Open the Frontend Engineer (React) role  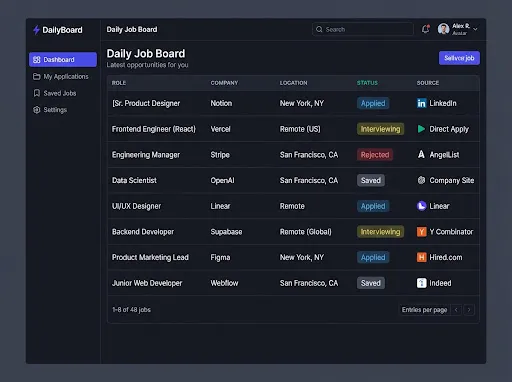154,129
